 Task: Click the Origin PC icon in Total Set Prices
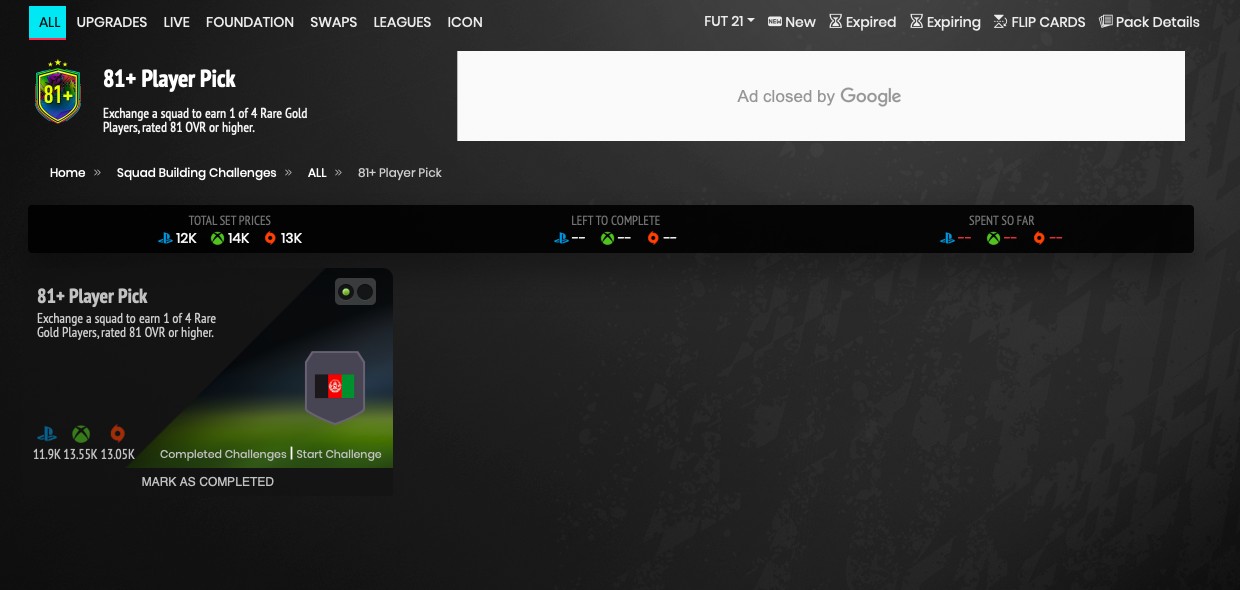[x=270, y=238]
